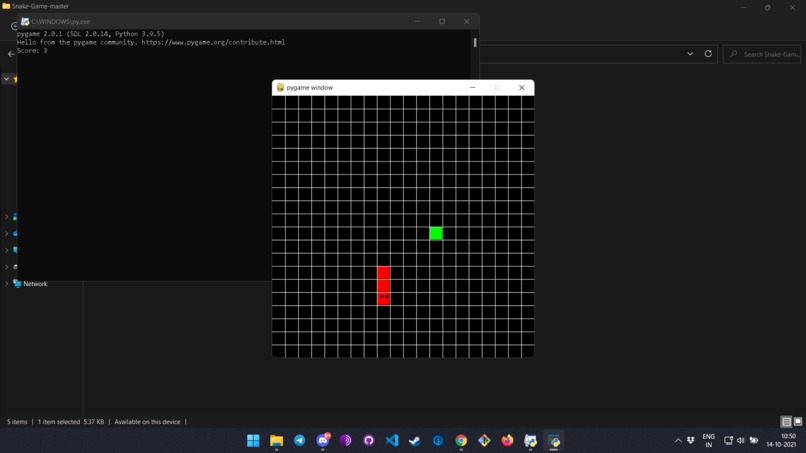Click the py.exe console title bar icon
The image size is (806, 453).
coord(25,22)
